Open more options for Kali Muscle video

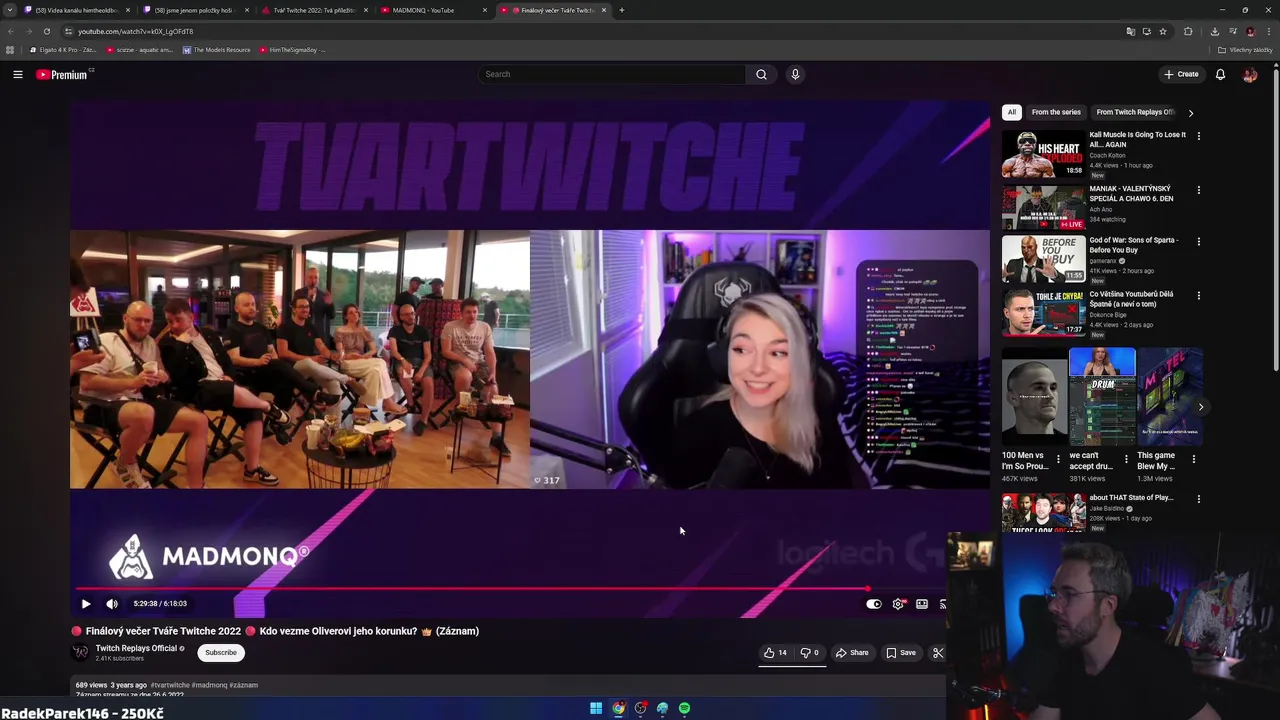click(1199, 136)
